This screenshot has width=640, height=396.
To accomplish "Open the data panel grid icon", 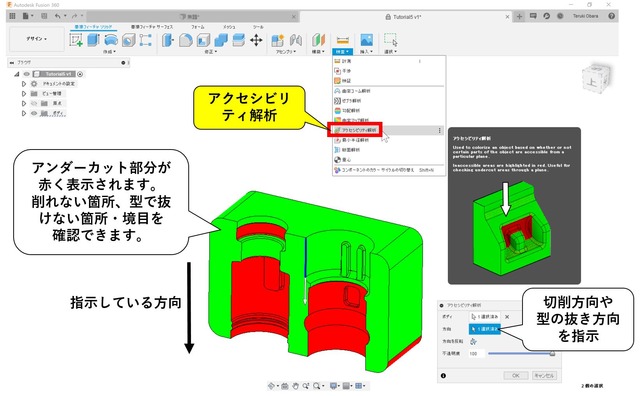I will pyautogui.click(x=12, y=16).
